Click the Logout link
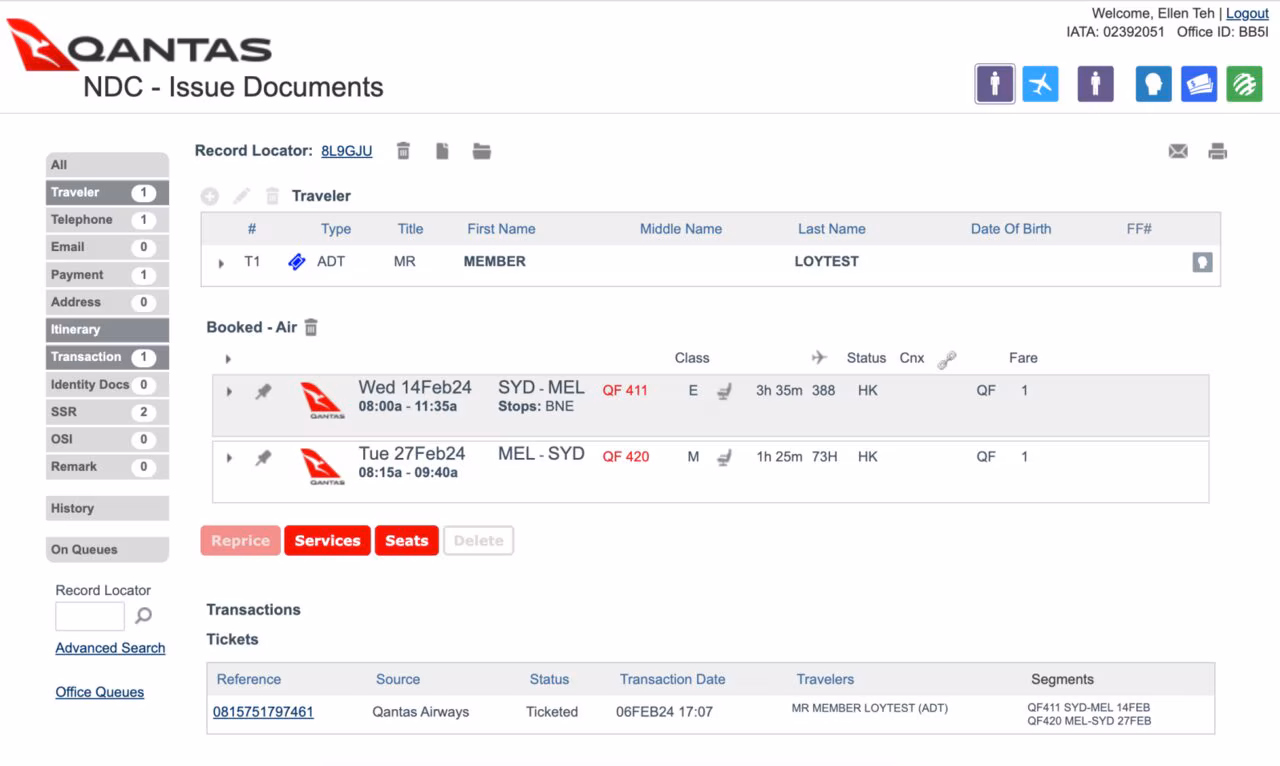The image size is (1280, 766). tap(1247, 13)
